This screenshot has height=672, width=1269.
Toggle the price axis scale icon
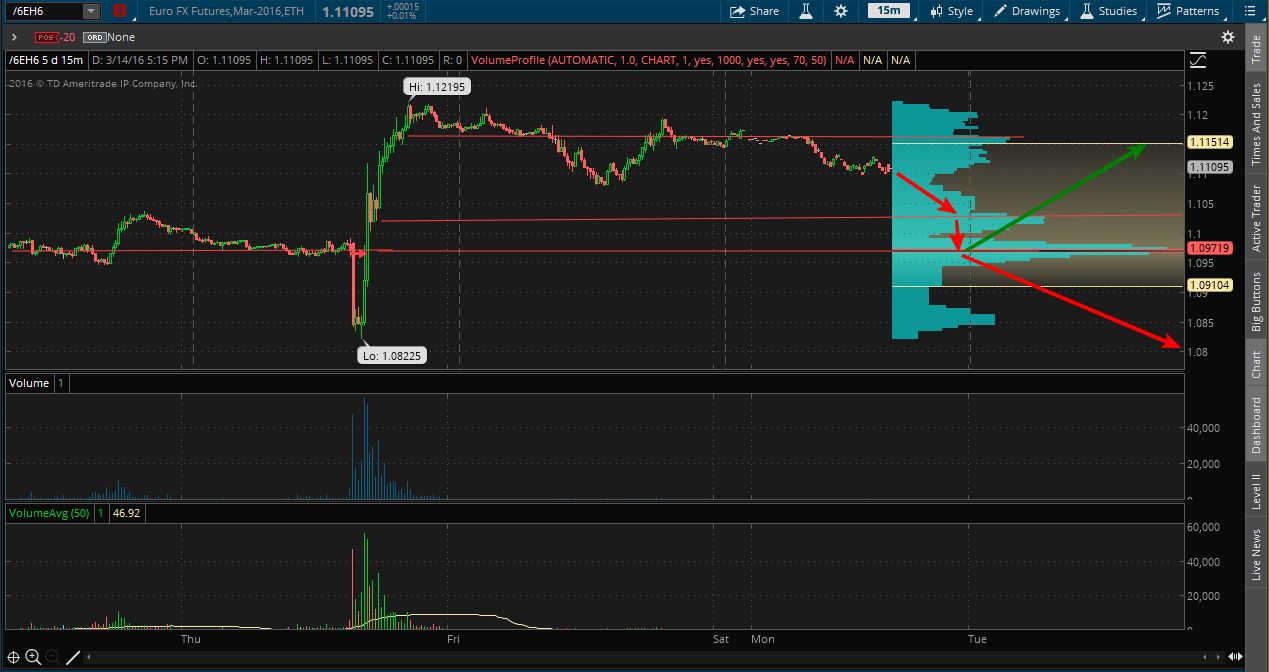1198,60
